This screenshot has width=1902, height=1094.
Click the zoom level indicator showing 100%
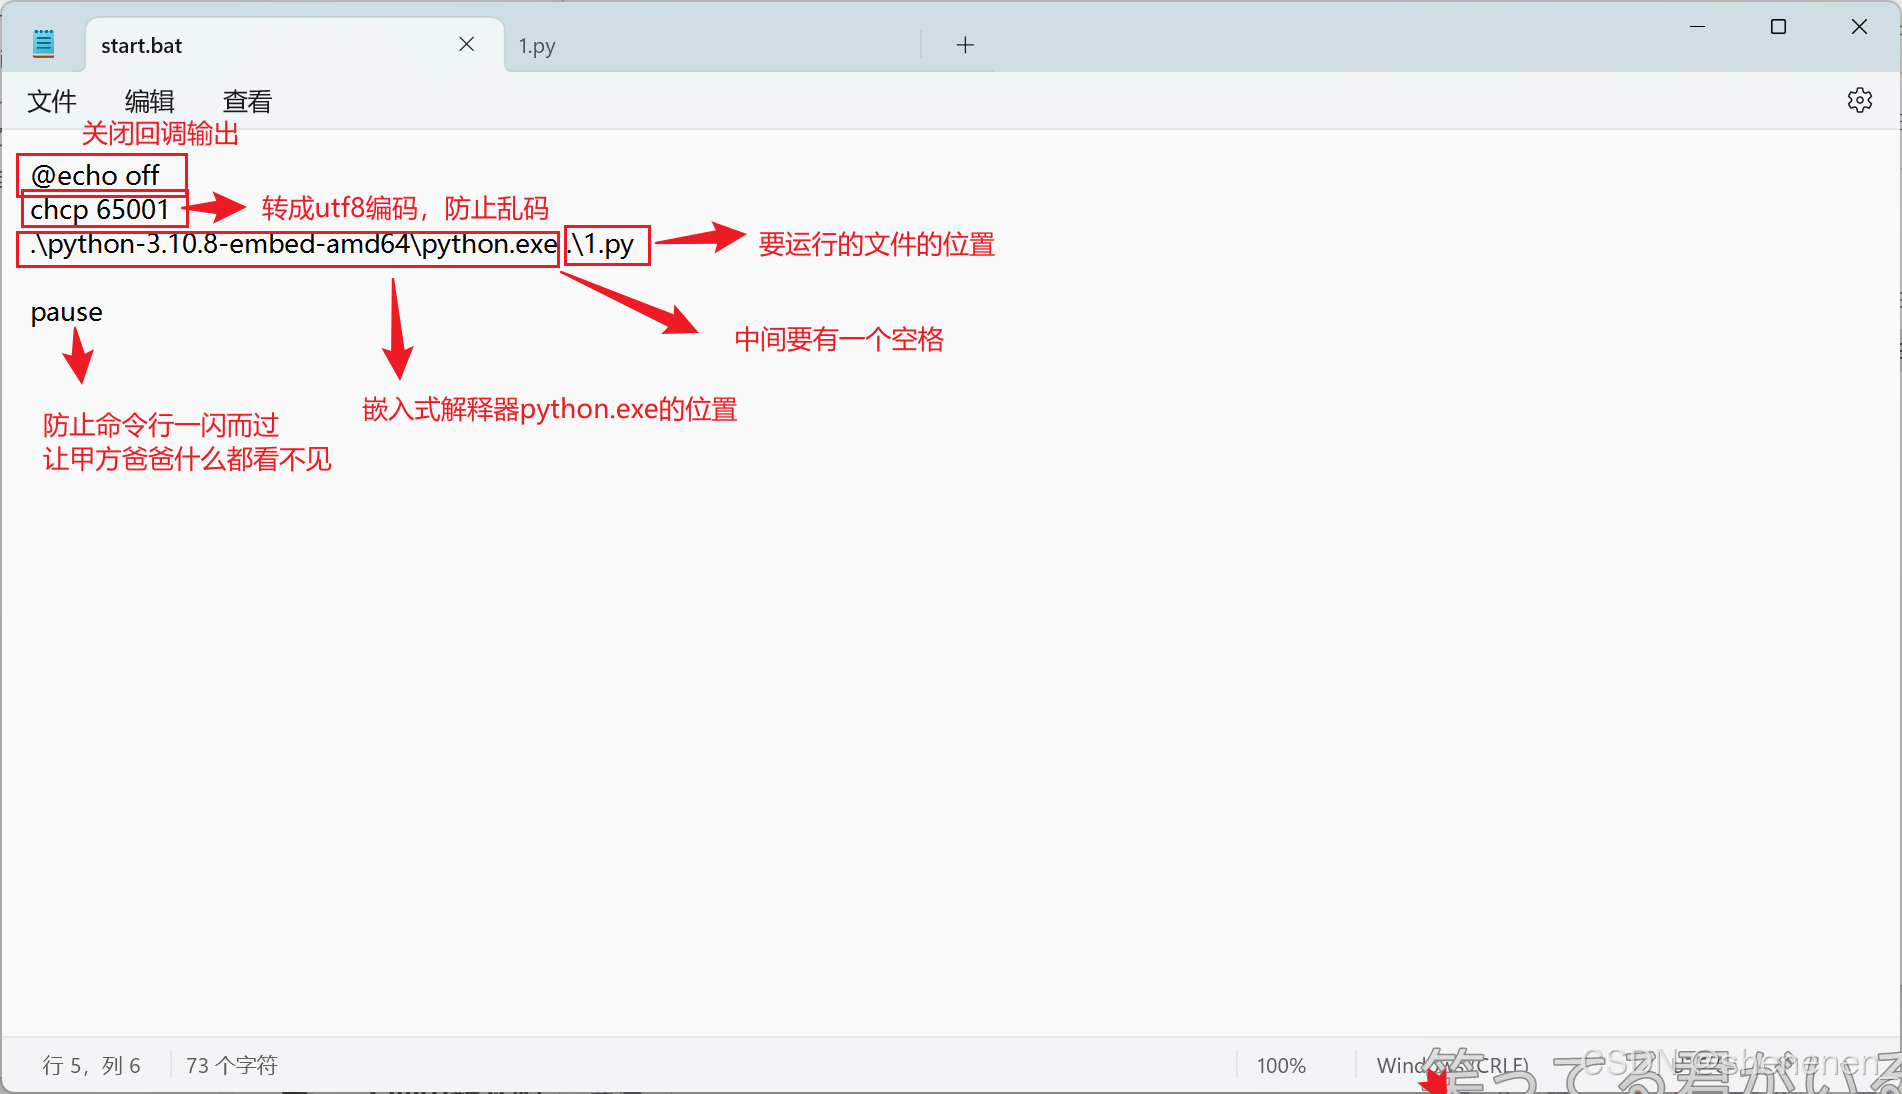1281,1065
